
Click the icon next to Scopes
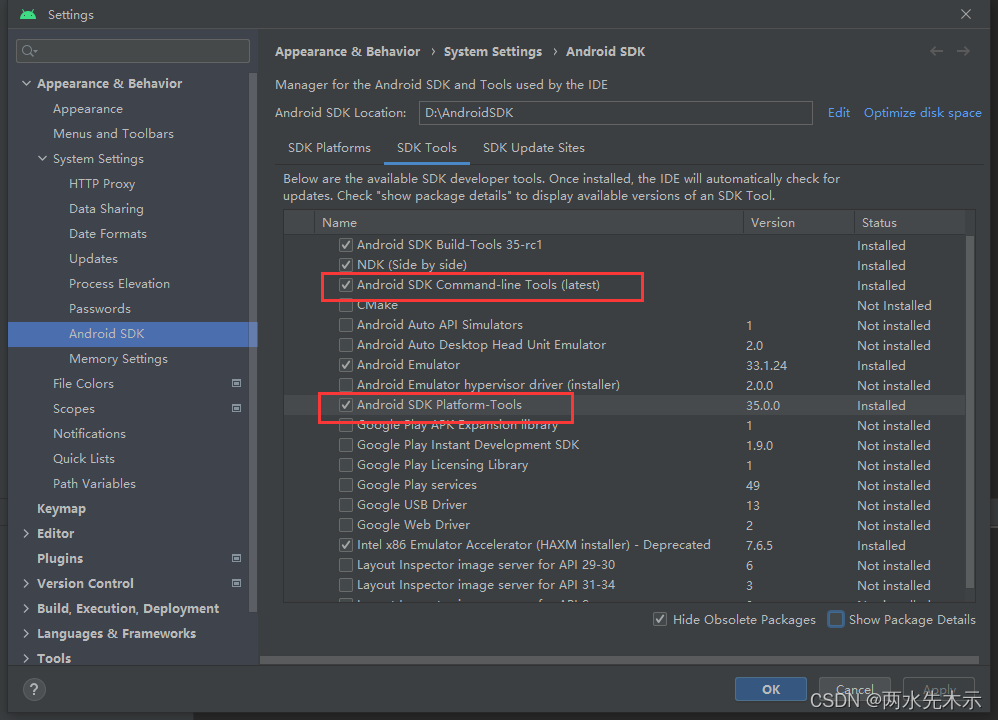[x=236, y=408]
